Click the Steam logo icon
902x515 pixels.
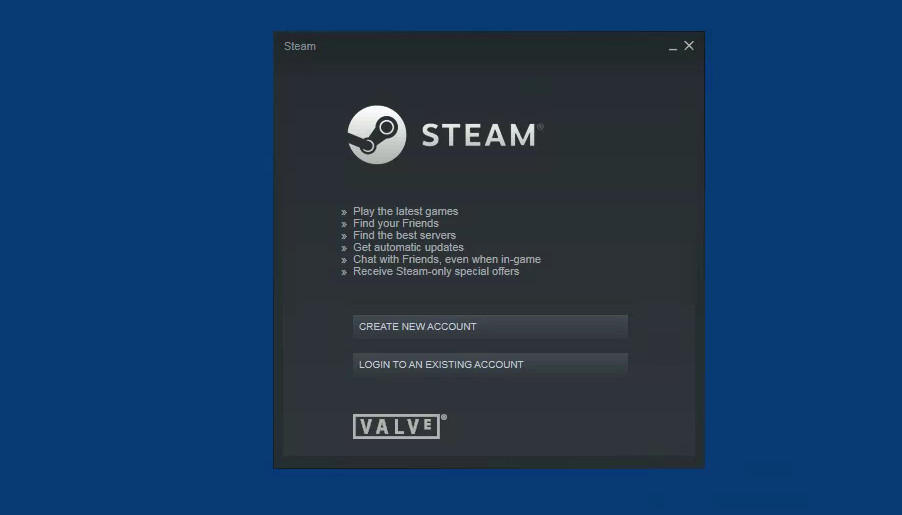[377, 135]
